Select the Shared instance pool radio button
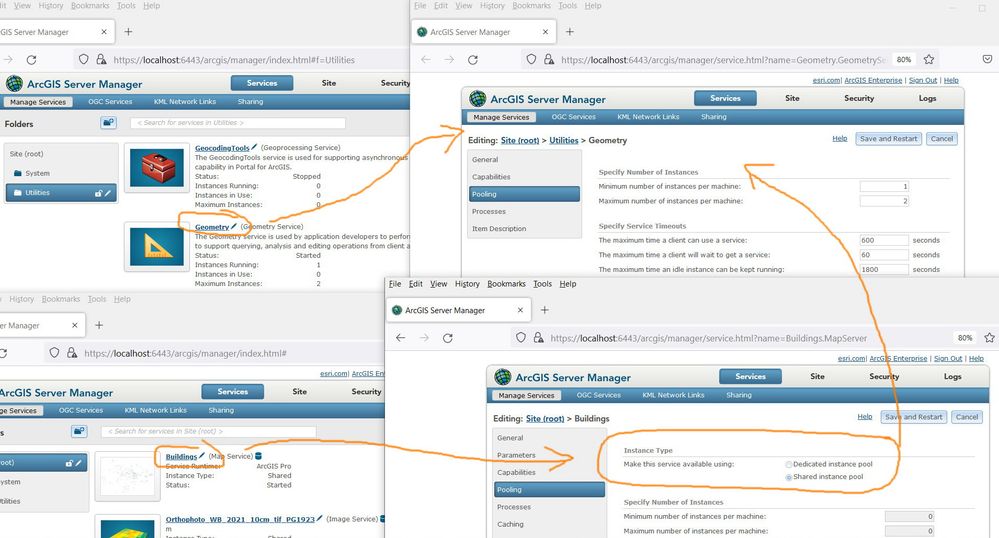 [789, 477]
